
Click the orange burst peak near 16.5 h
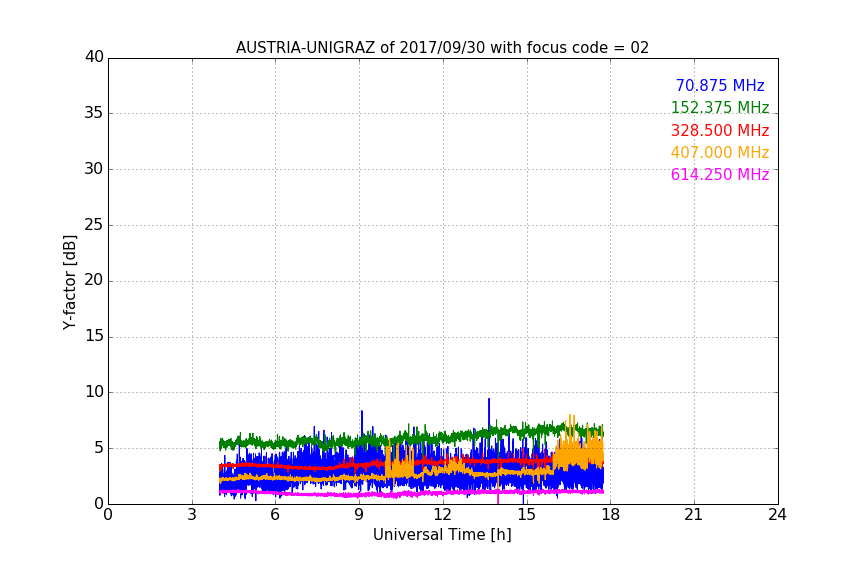pyautogui.click(x=570, y=416)
